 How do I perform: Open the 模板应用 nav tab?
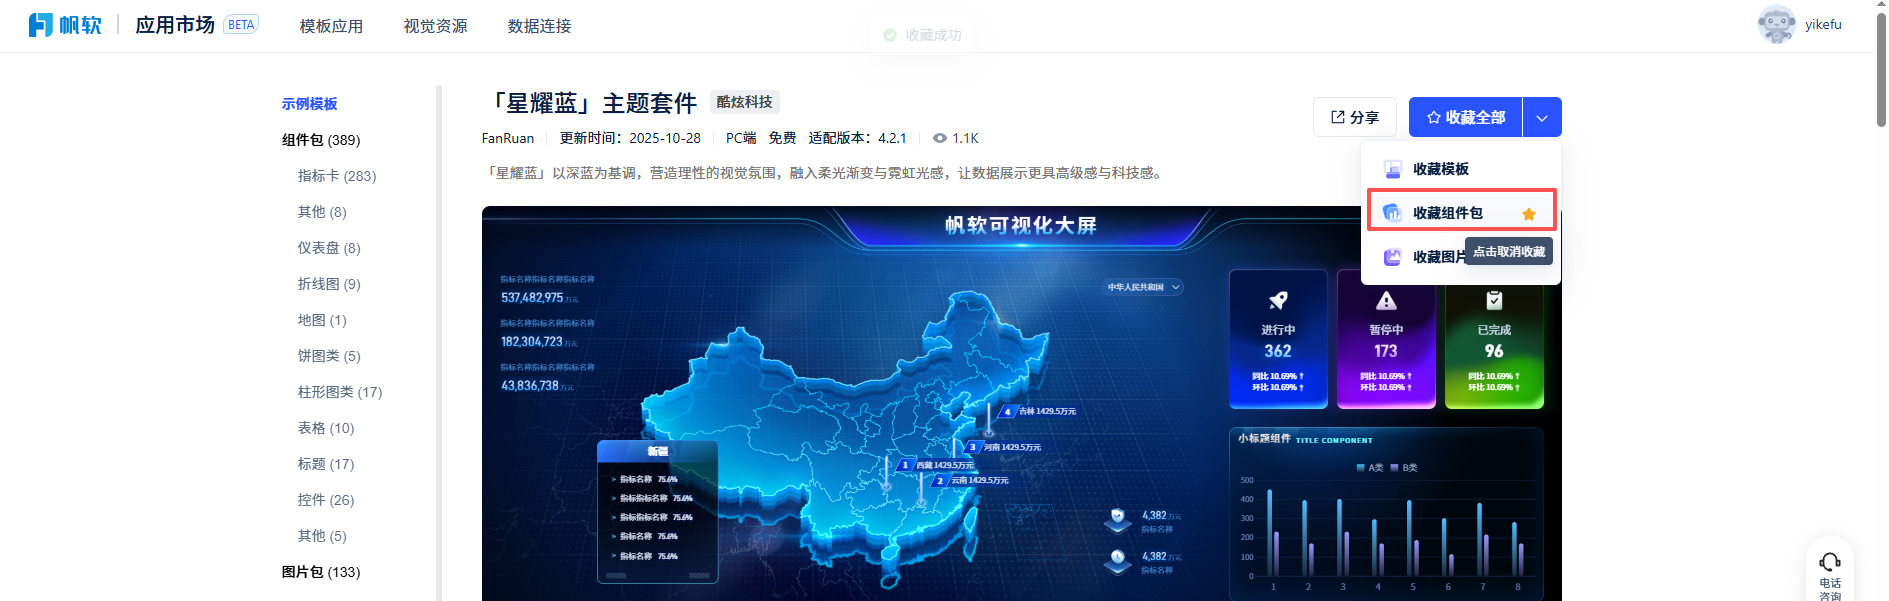point(331,26)
